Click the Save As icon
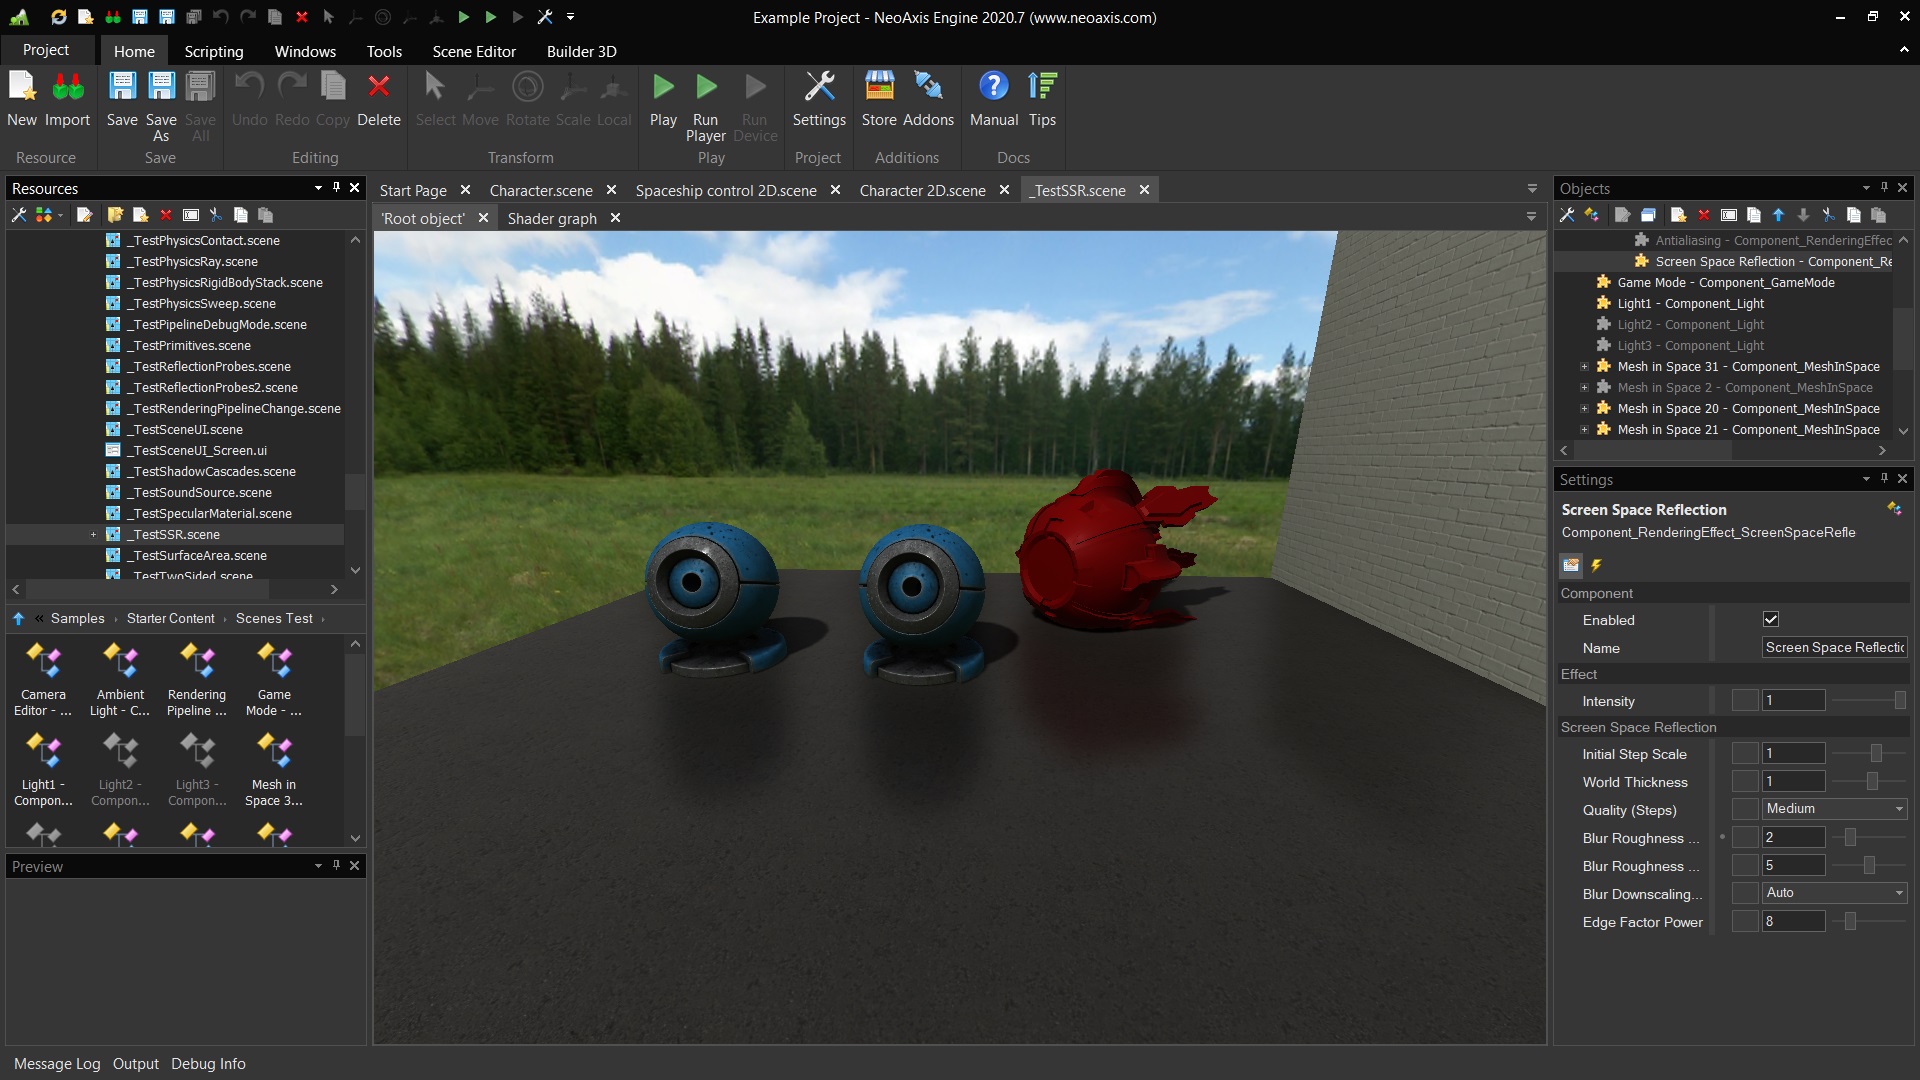The image size is (1920, 1080). tap(161, 99)
